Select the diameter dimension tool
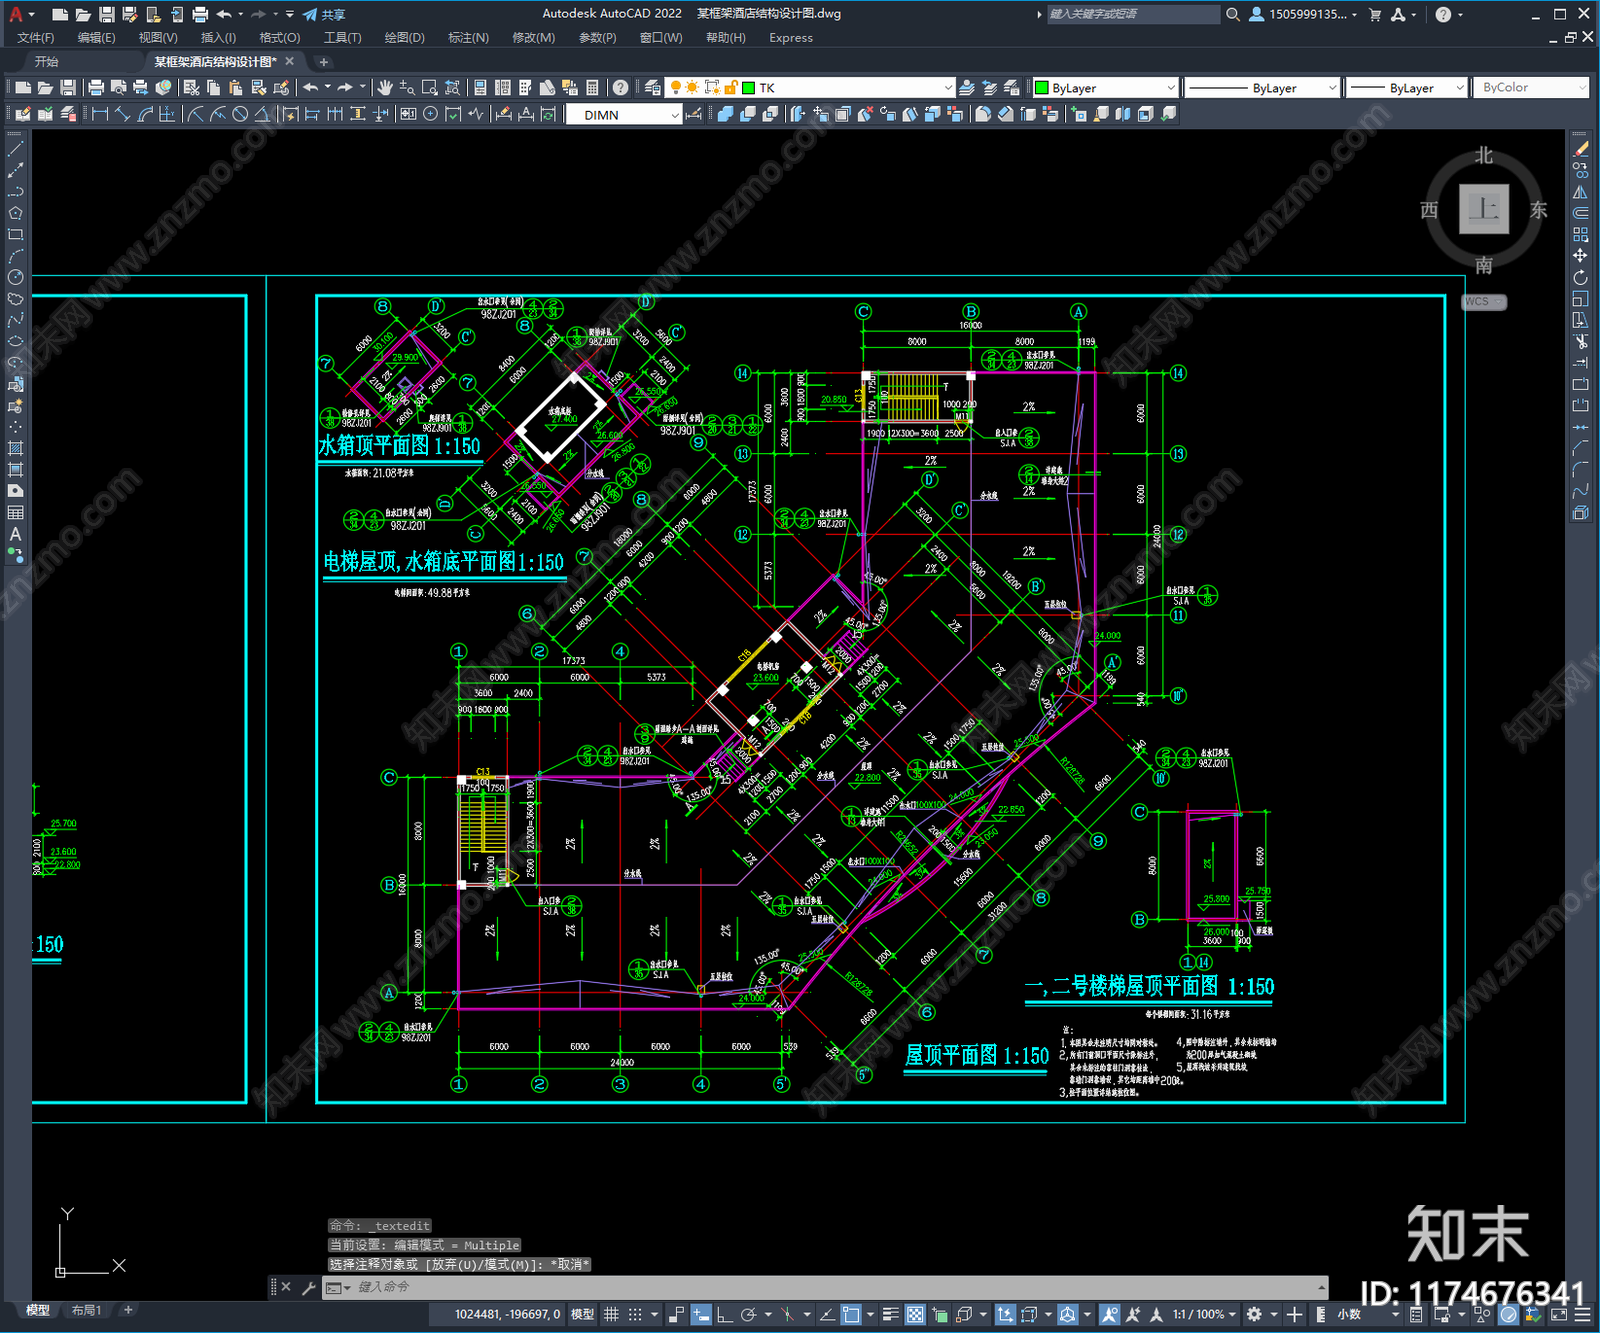Viewport: 1600px width, 1333px height. (240, 114)
